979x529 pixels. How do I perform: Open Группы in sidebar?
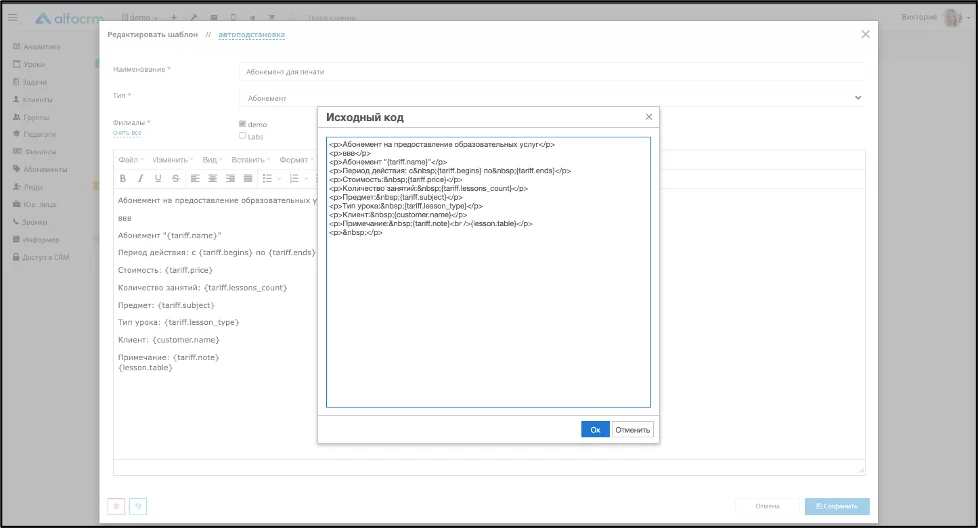(x=31, y=117)
